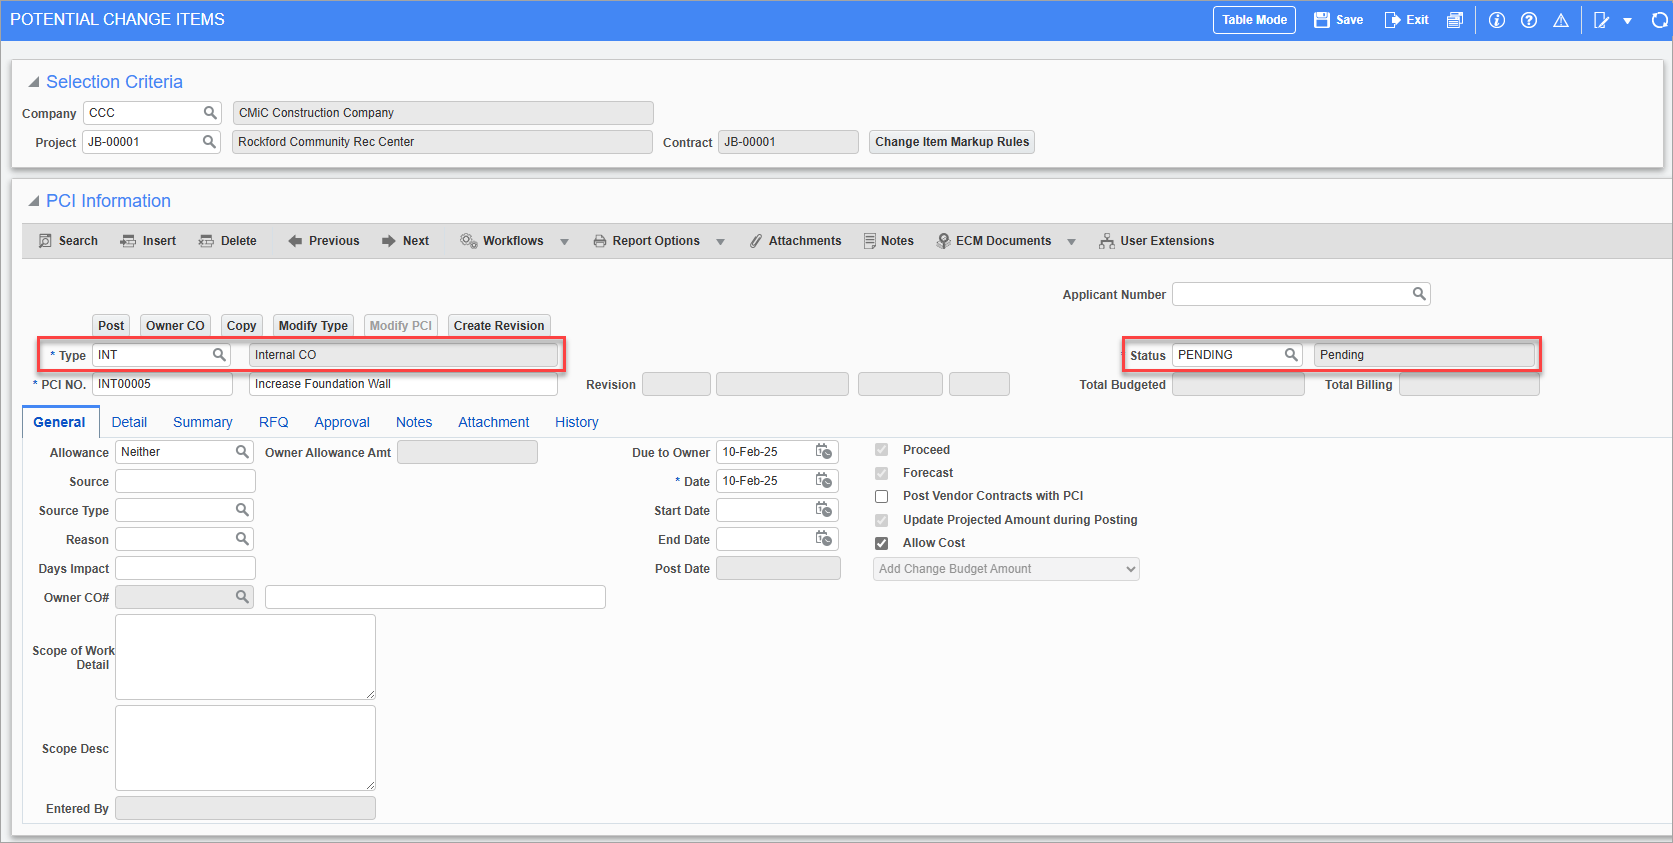Collapse PCI Information section
Screen dimensions: 1673x843
(x=34, y=201)
